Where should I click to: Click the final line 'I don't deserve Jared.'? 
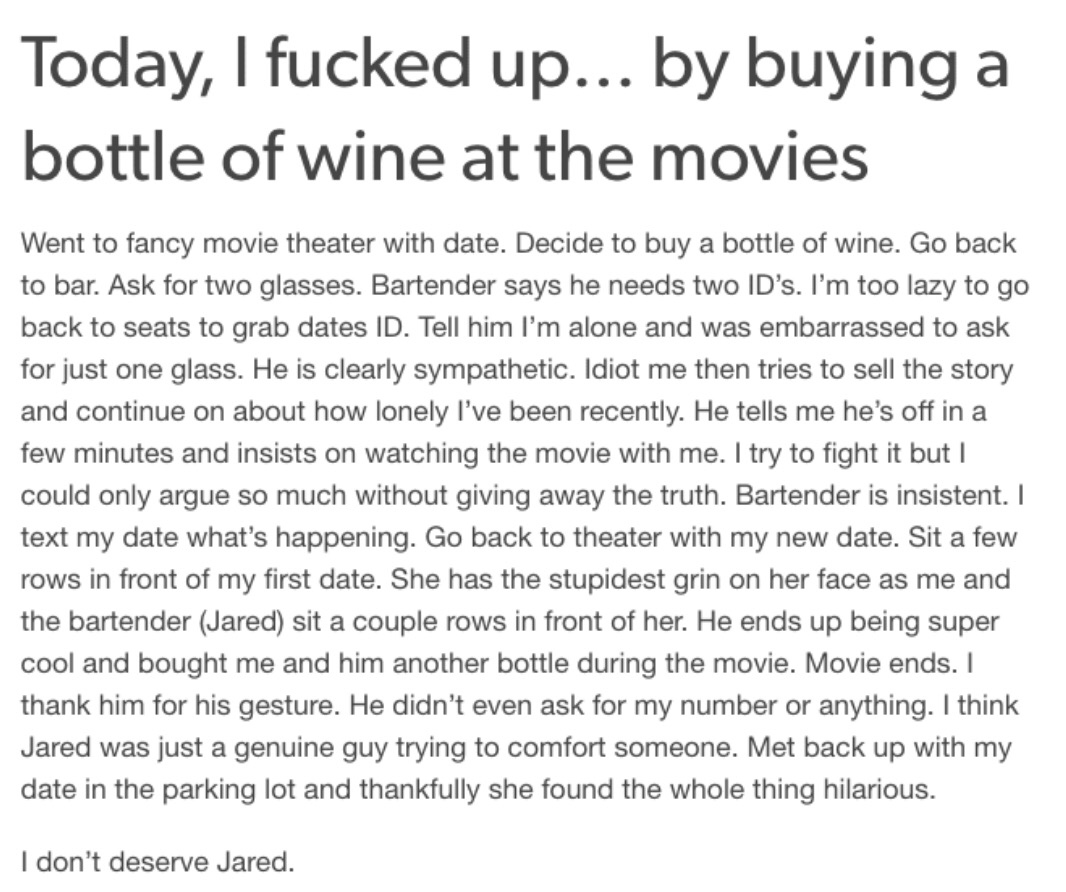coord(158,863)
